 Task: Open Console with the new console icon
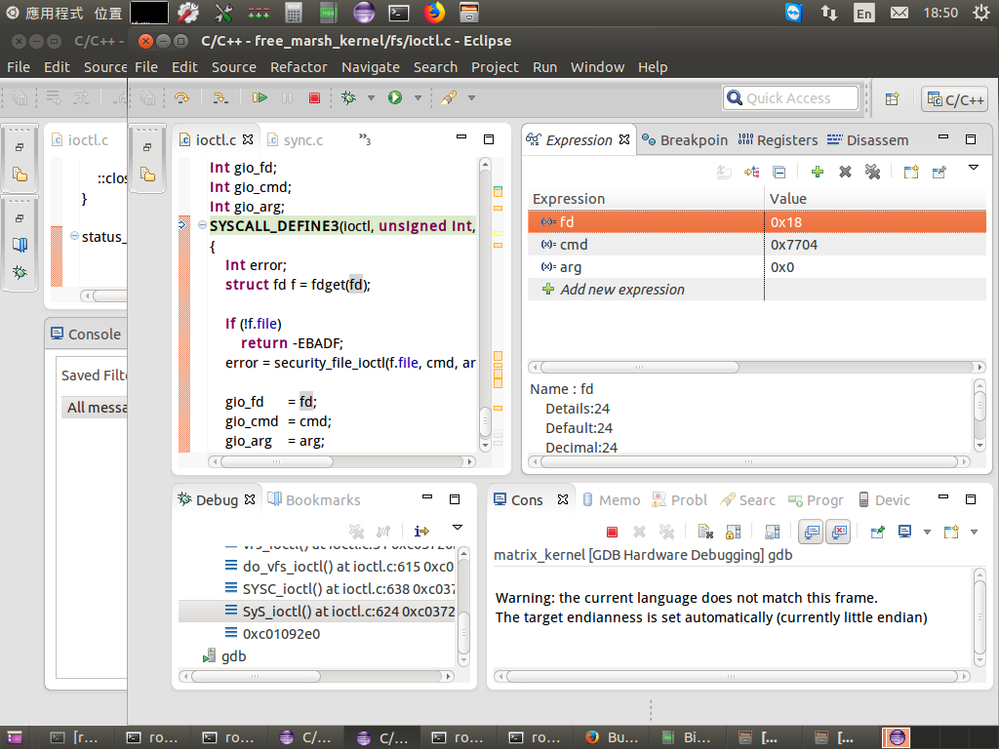951,532
